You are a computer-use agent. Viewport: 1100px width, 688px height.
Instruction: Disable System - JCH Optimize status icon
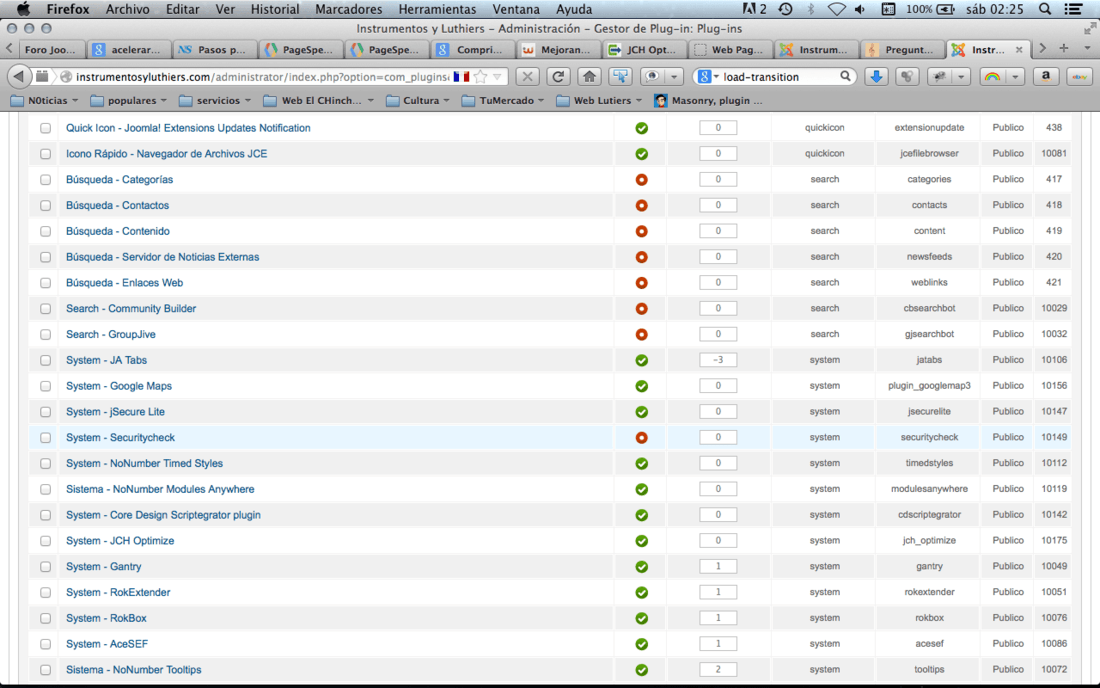point(641,541)
